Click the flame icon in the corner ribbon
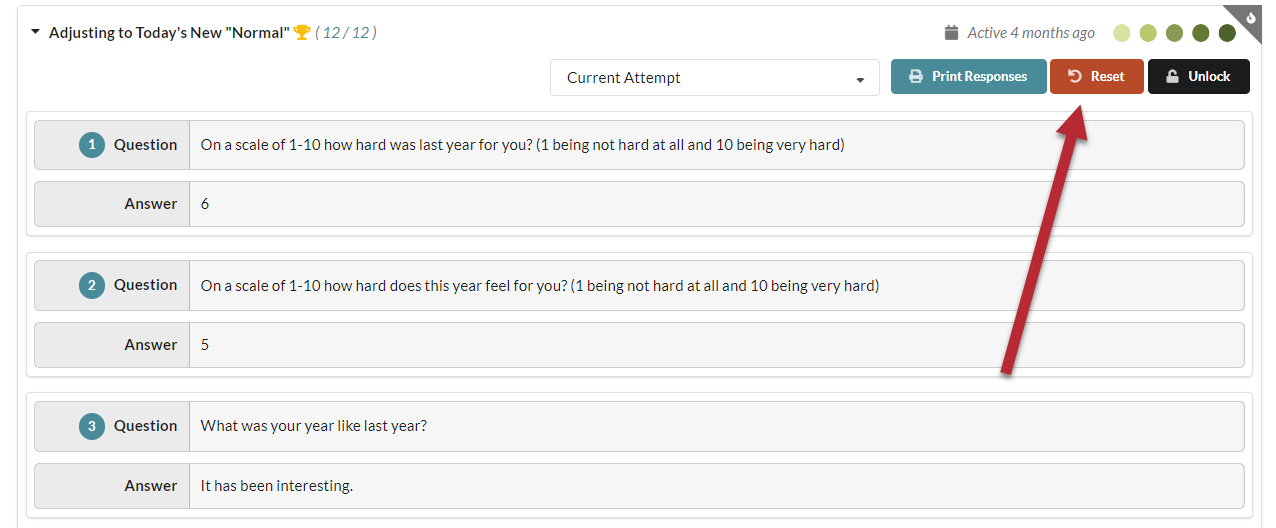Image resolution: width=1276 pixels, height=528 pixels. [x=1251, y=18]
